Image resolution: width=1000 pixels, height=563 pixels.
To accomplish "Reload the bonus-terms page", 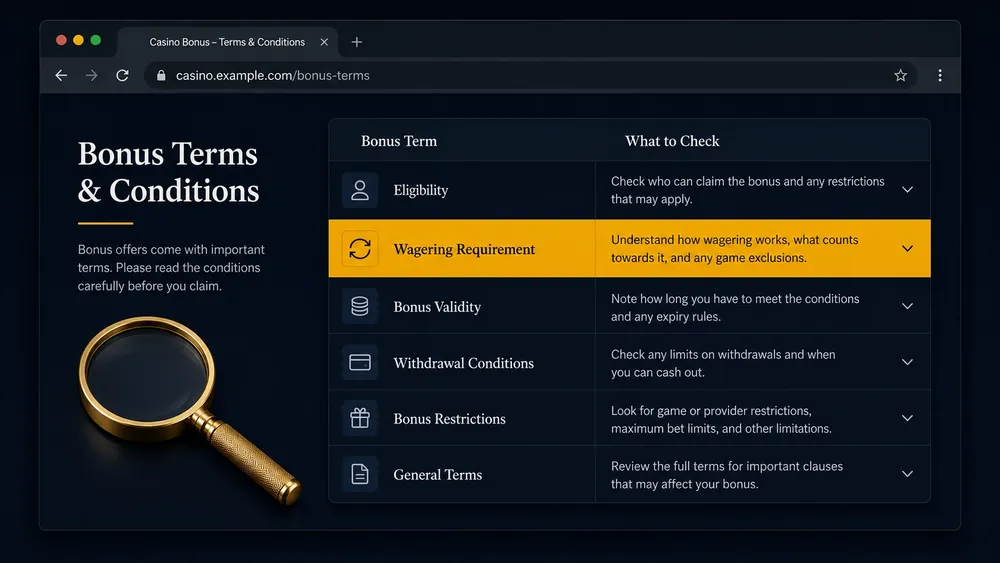I will 122,75.
